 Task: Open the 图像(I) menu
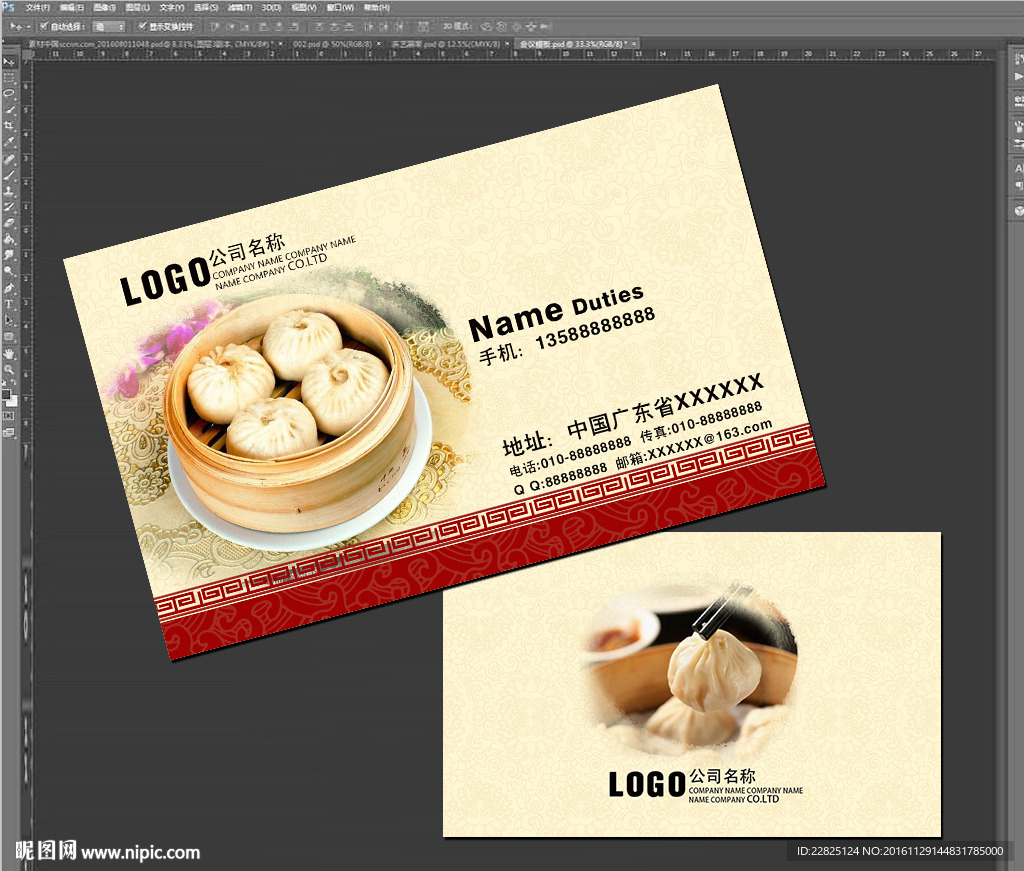(104, 7)
